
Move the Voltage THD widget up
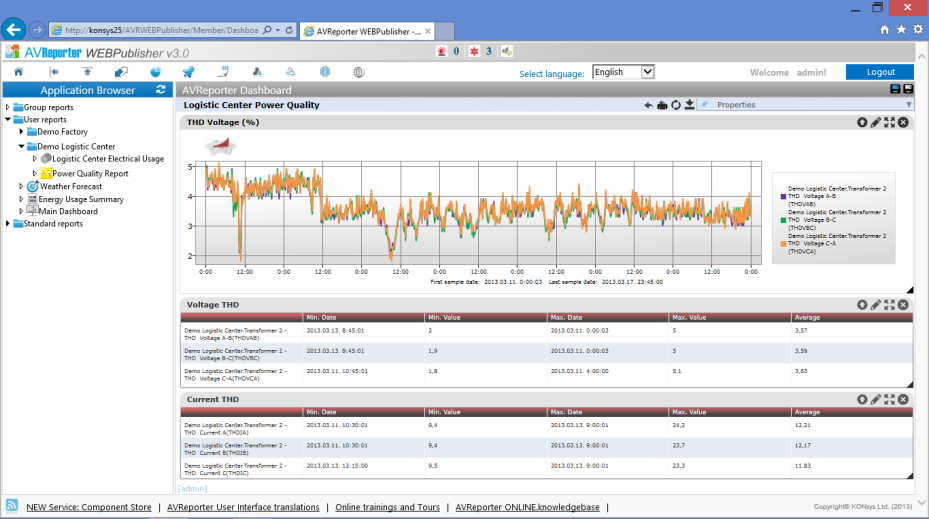862,305
